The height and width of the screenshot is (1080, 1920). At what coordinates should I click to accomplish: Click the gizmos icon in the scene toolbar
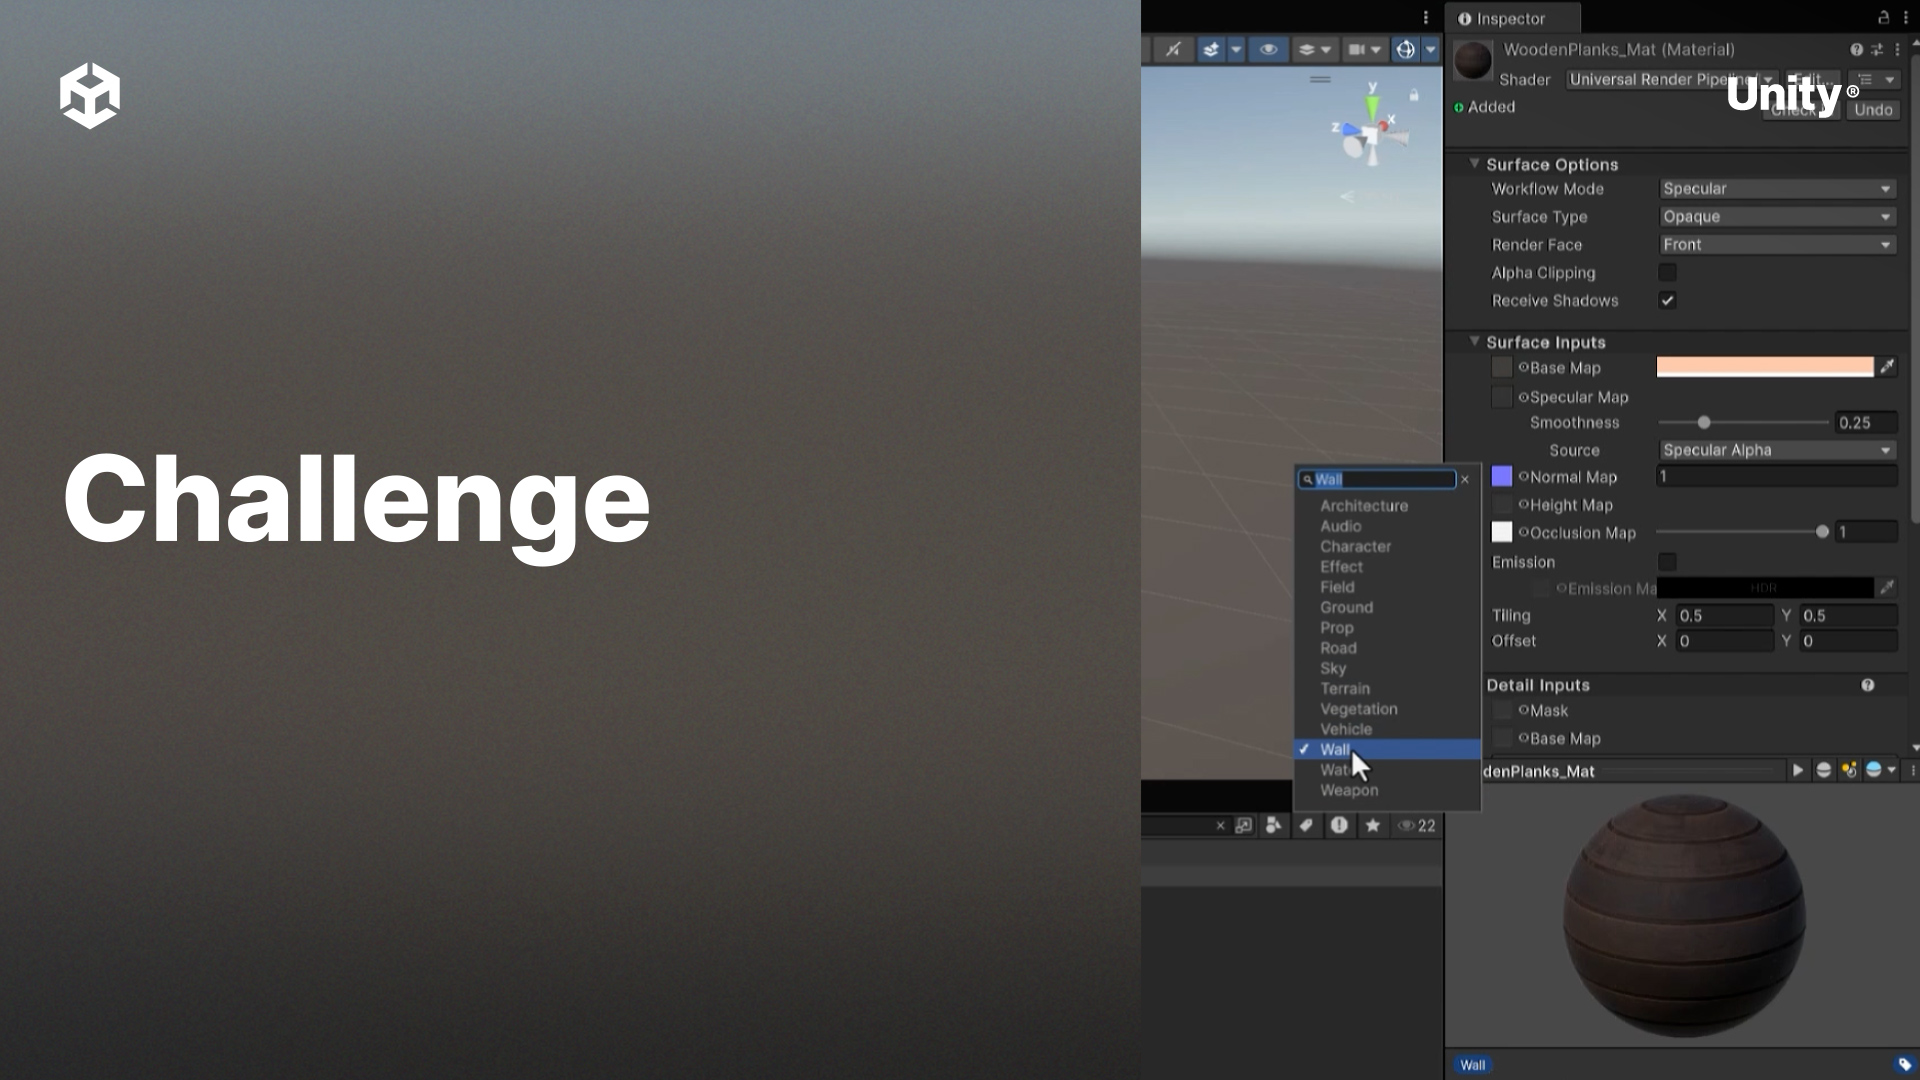[1405, 48]
